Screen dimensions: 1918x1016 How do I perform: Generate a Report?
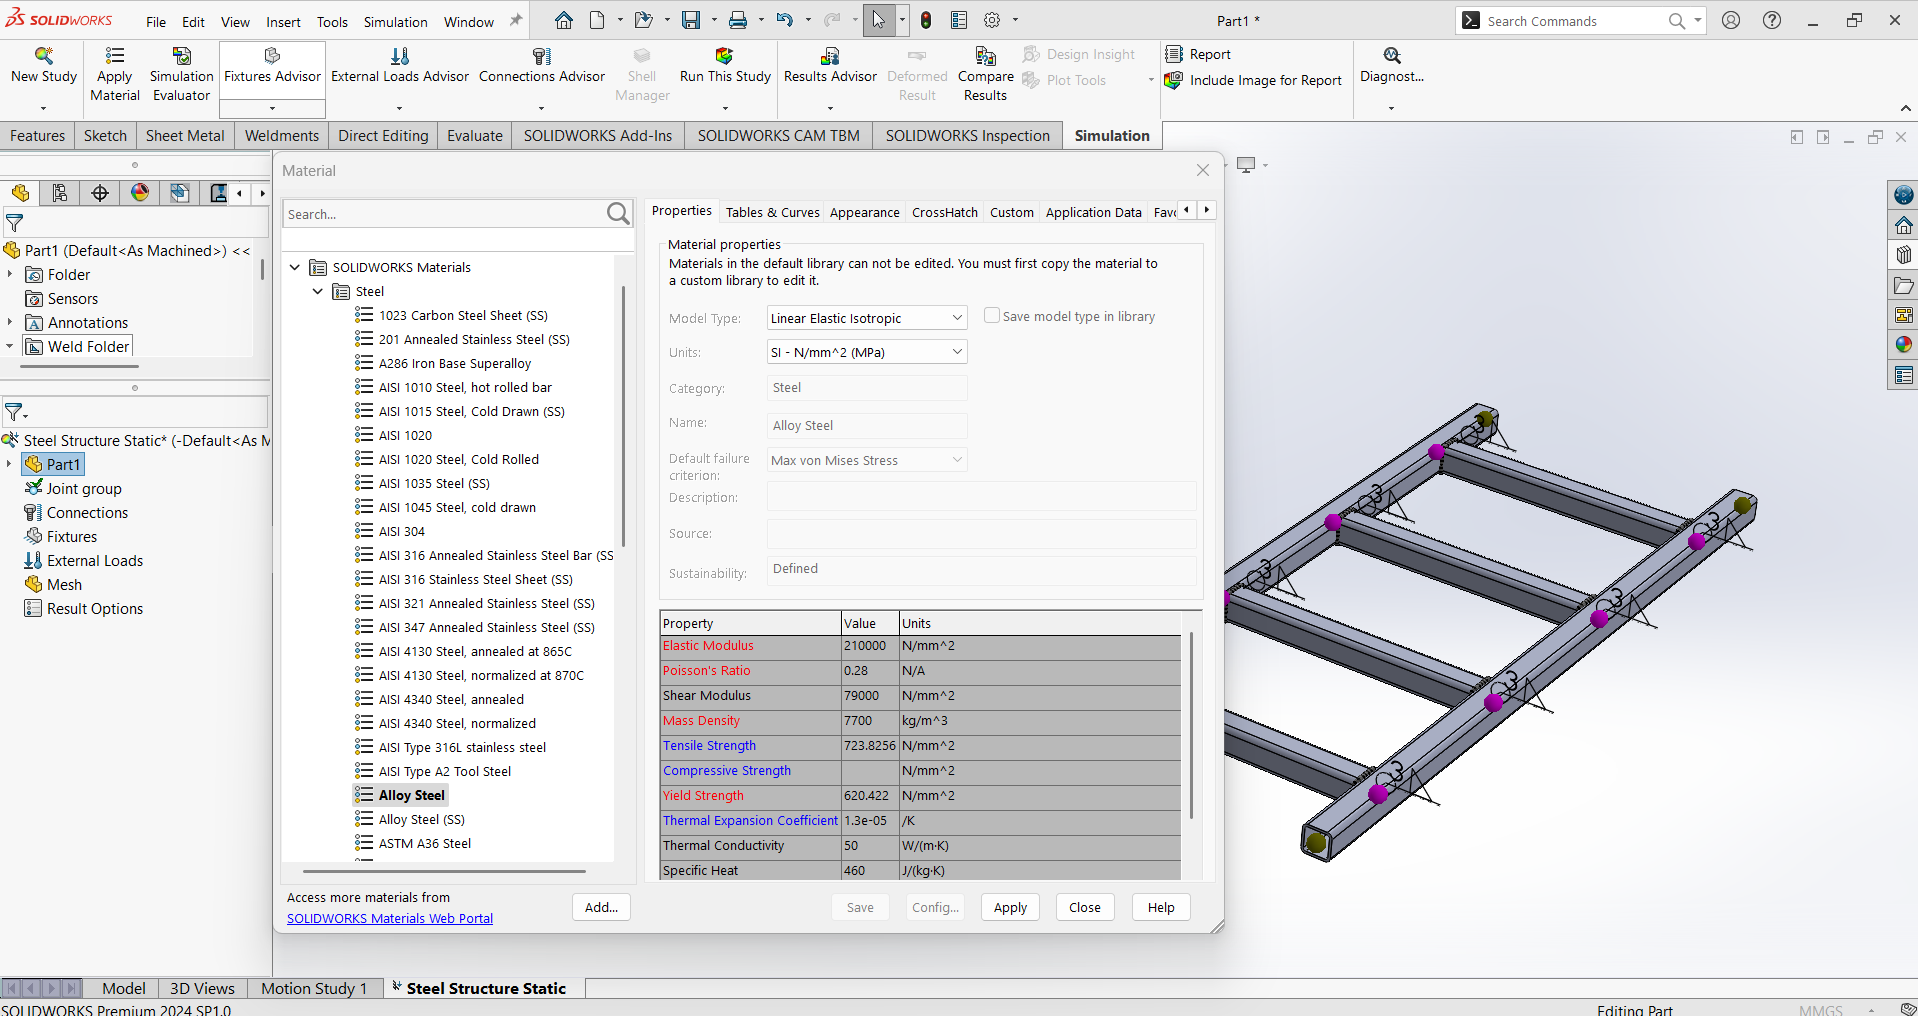pyautogui.click(x=1198, y=54)
